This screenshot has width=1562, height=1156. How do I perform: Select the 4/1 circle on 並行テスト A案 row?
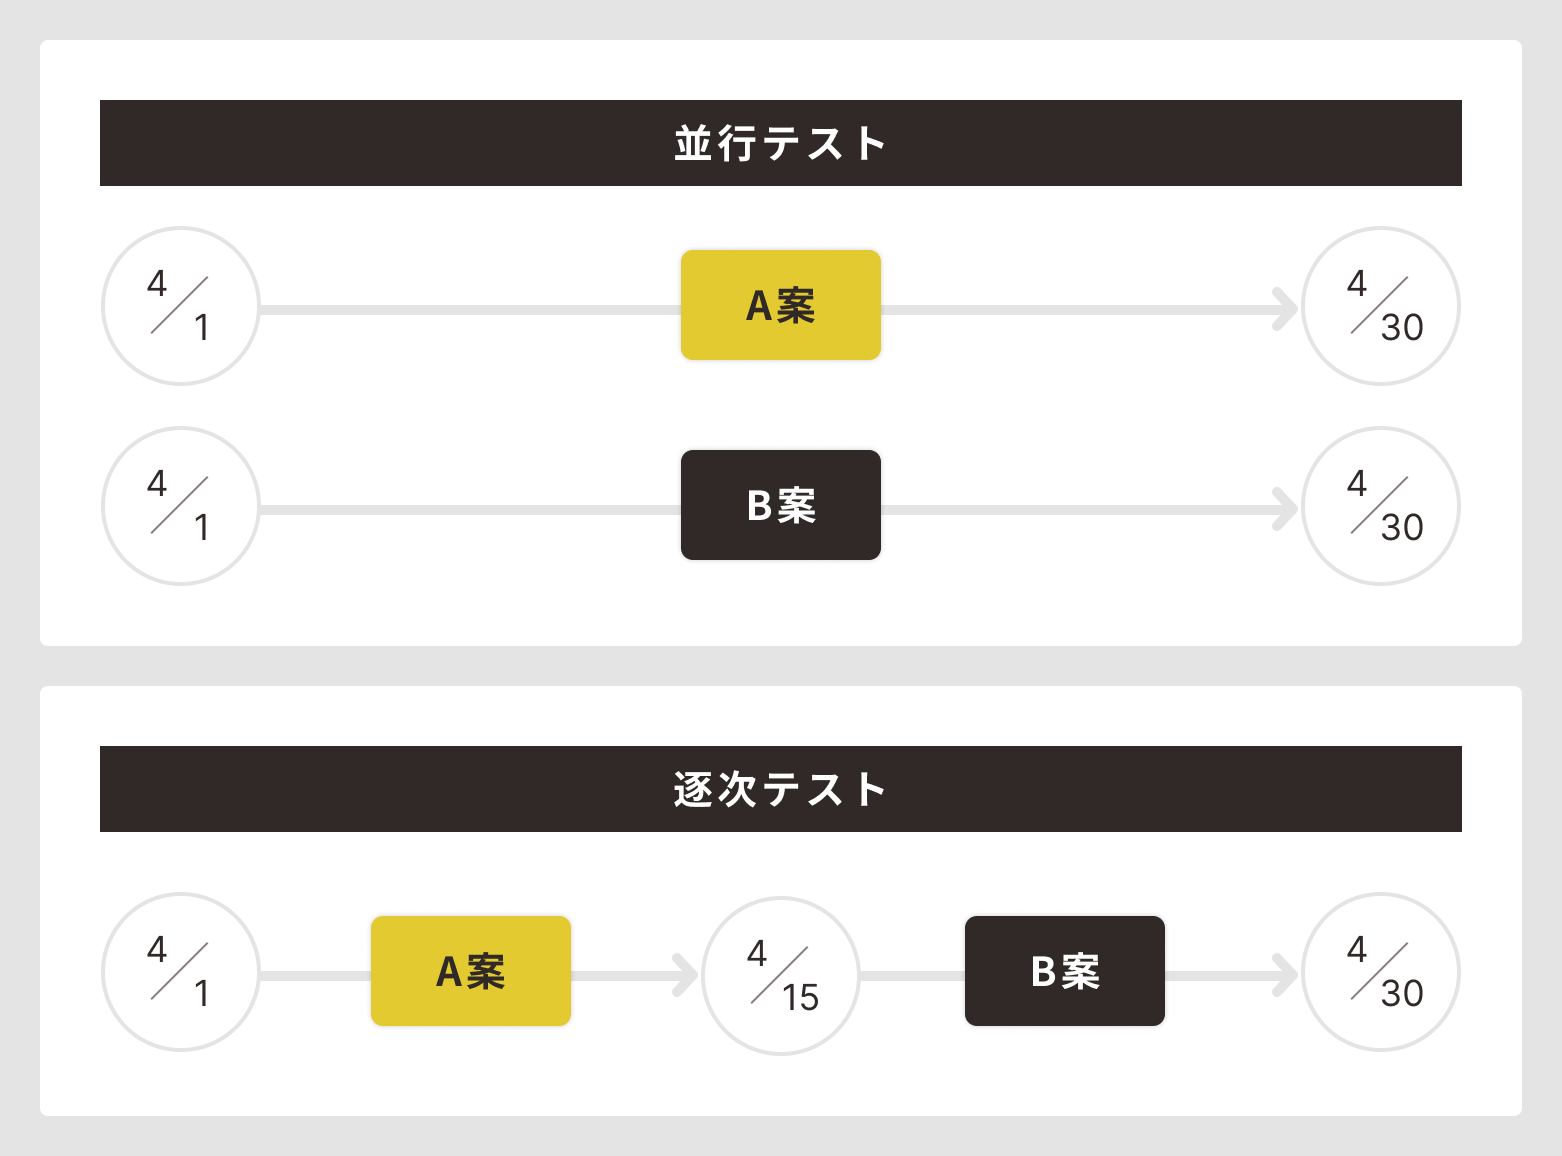click(181, 305)
